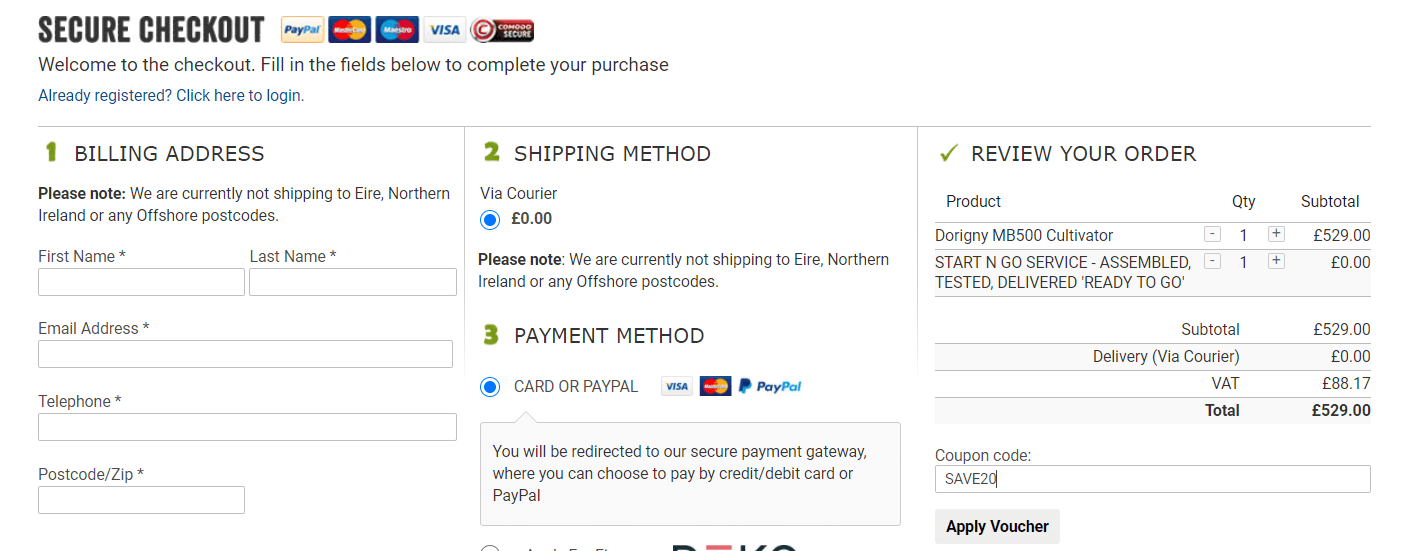Image resolution: width=1407 pixels, height=551 pixels.
Task: Focus the Email Address field
Action: click(245, 354)
